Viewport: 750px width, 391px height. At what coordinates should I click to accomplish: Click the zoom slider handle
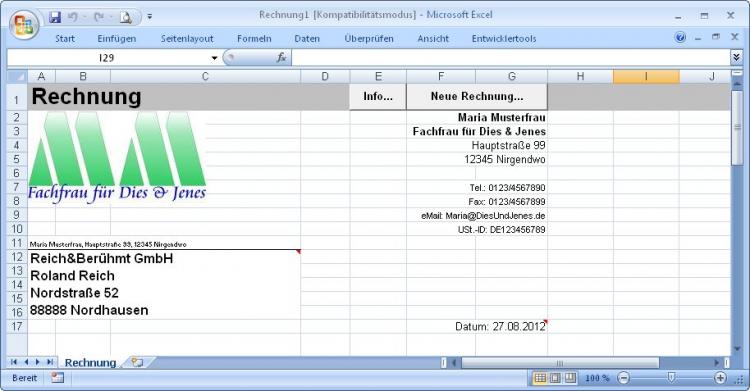tap(671, 378)
